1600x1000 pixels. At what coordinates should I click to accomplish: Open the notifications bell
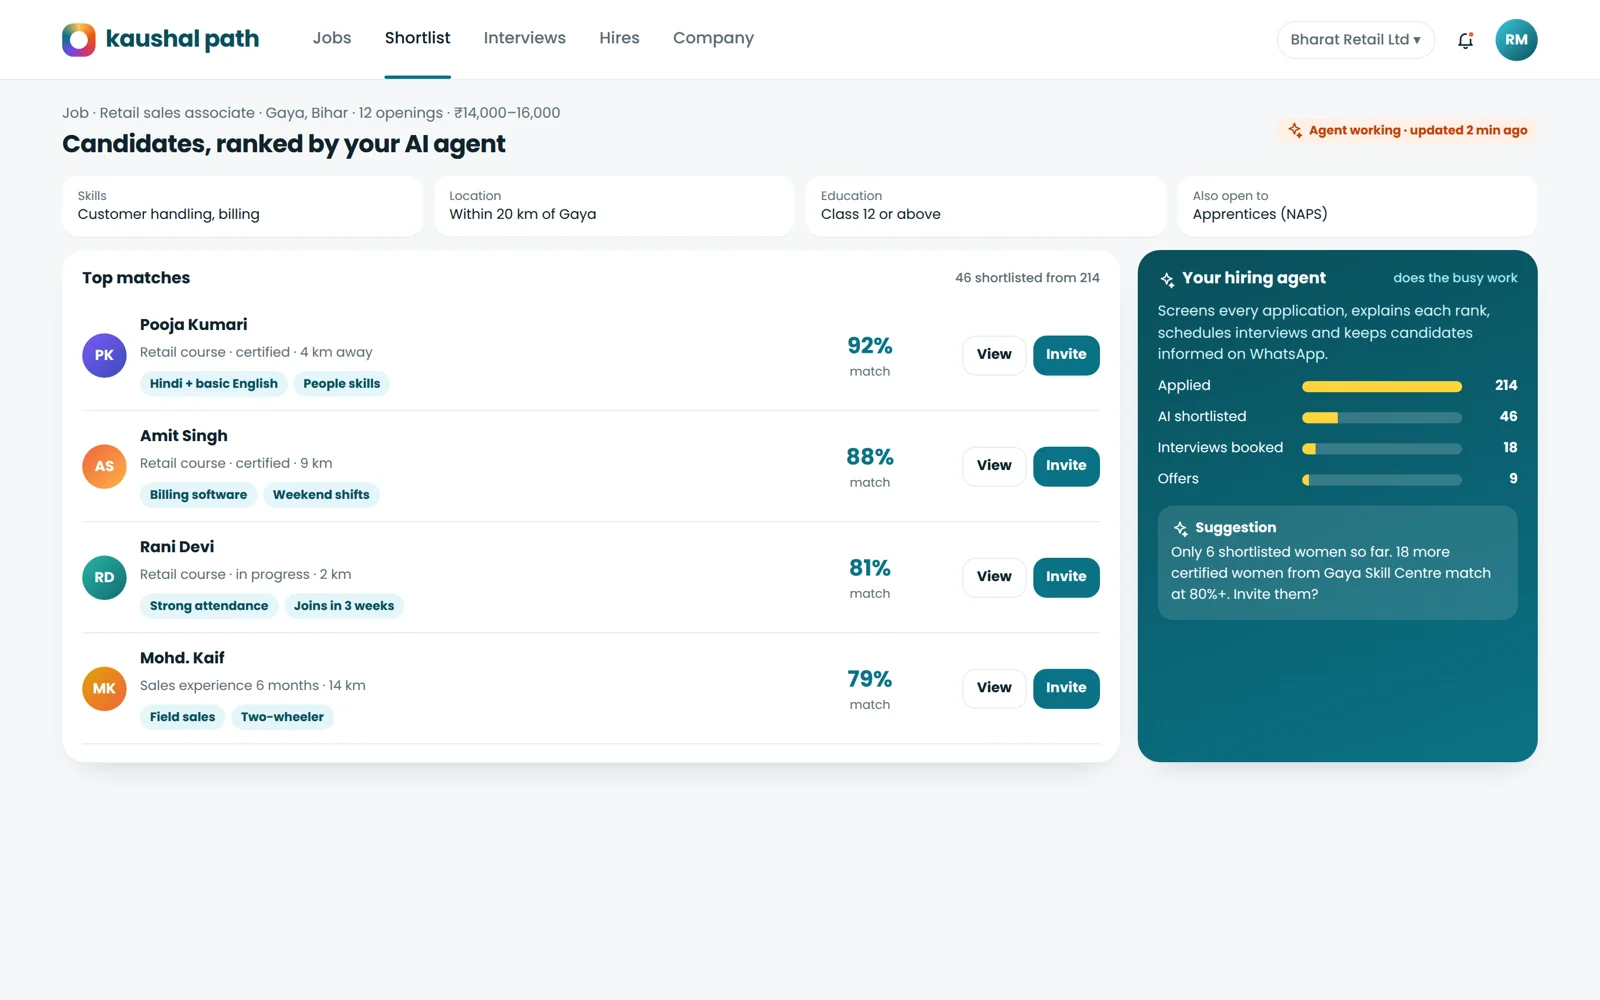[1465, 40]
